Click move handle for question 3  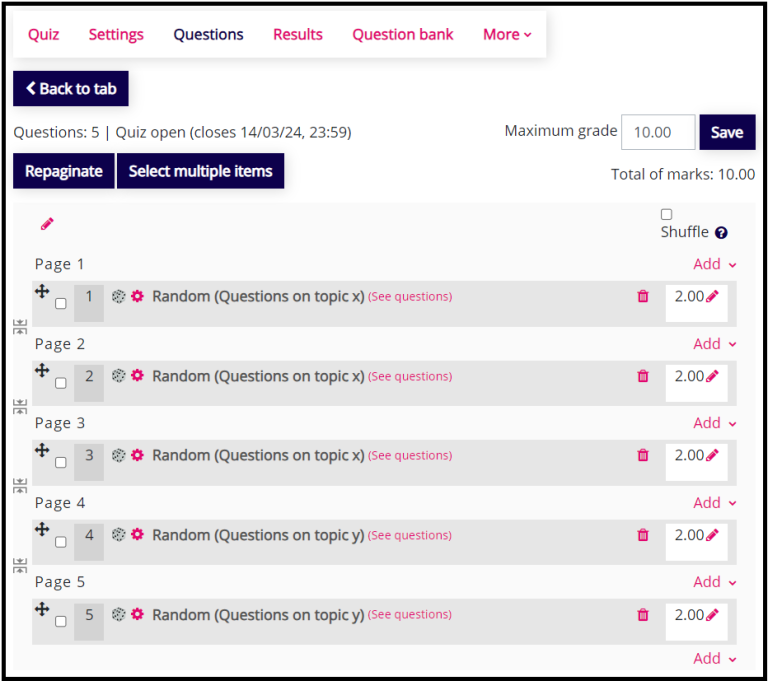click(42, 450)
